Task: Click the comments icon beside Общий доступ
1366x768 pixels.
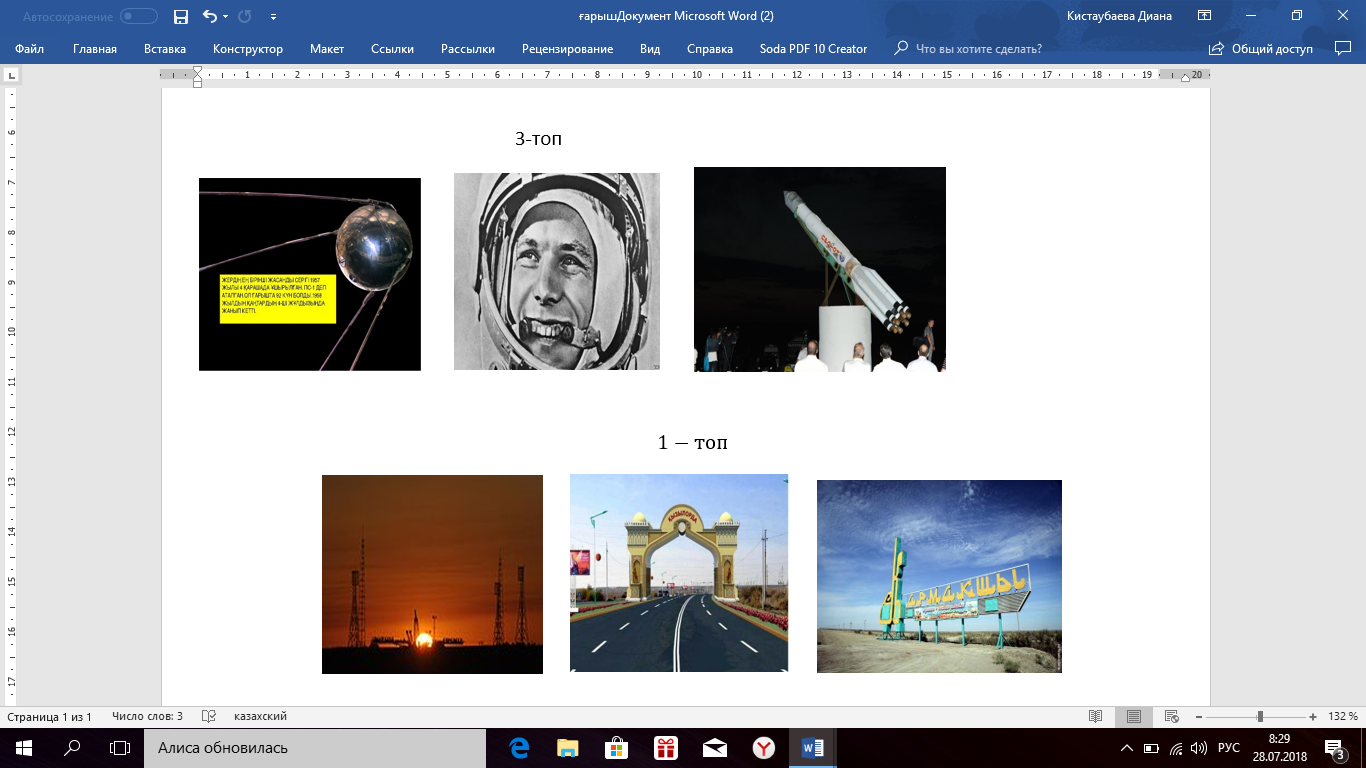Action: [1342, 48]
